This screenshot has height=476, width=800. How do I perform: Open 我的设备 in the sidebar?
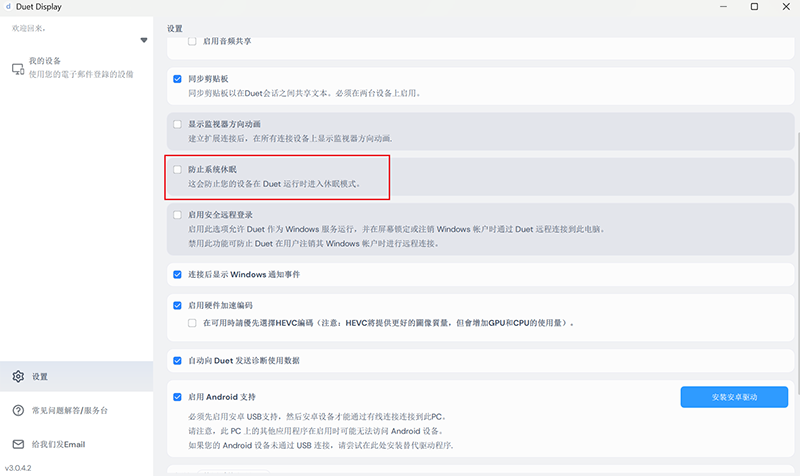(x=77, y=68)
